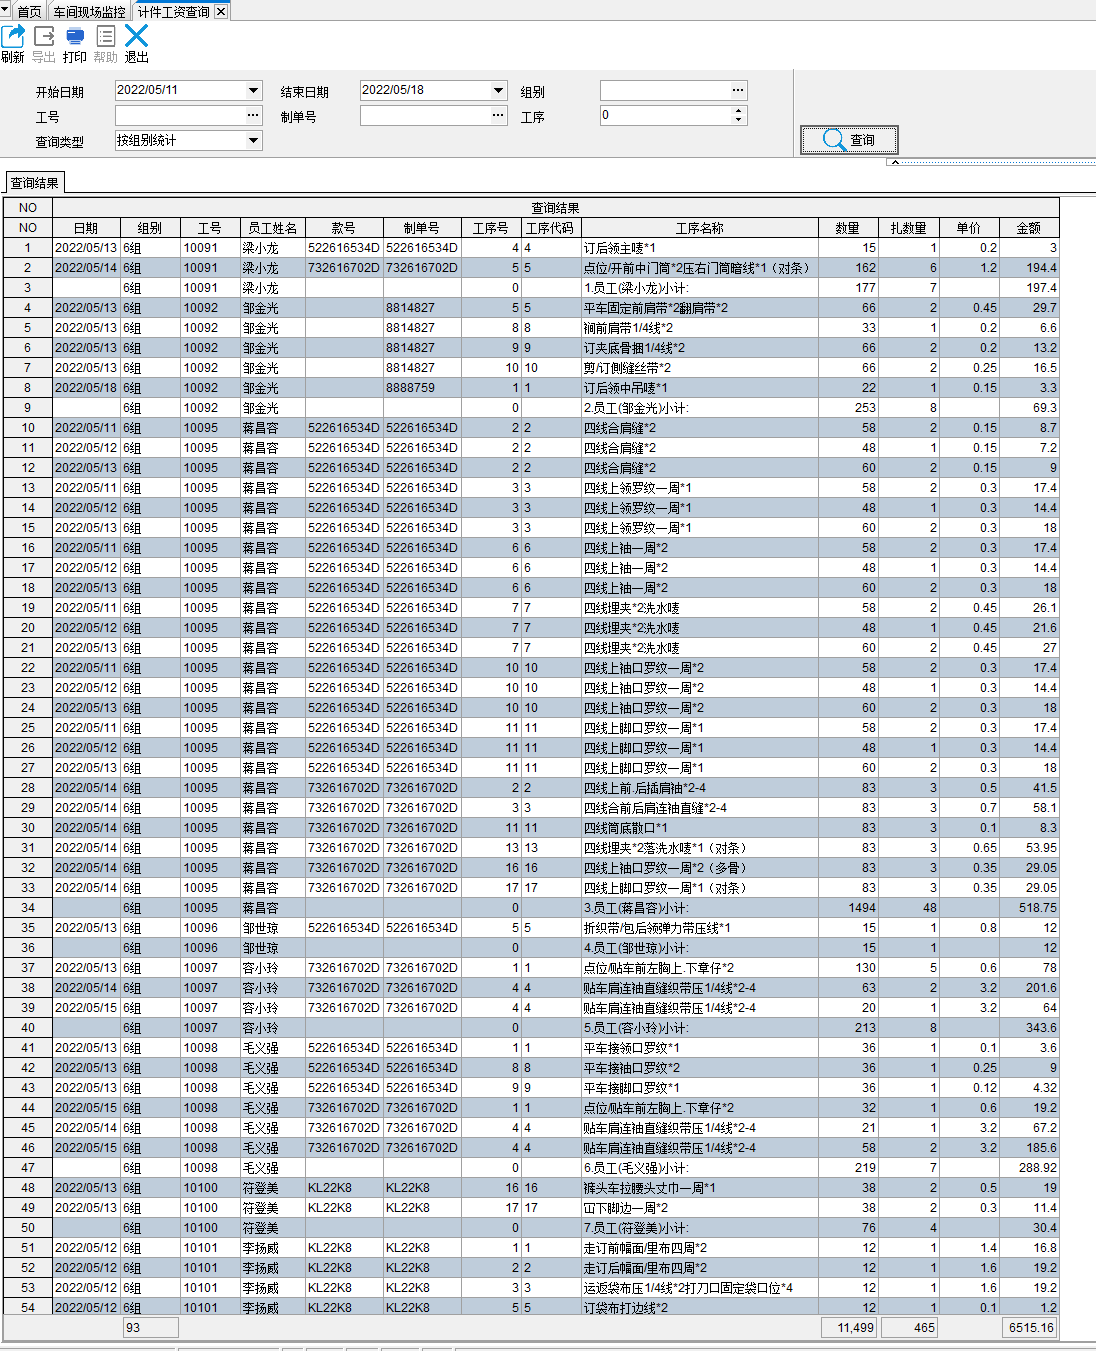
Task: Click the 数量 column header
Action: 848,228
